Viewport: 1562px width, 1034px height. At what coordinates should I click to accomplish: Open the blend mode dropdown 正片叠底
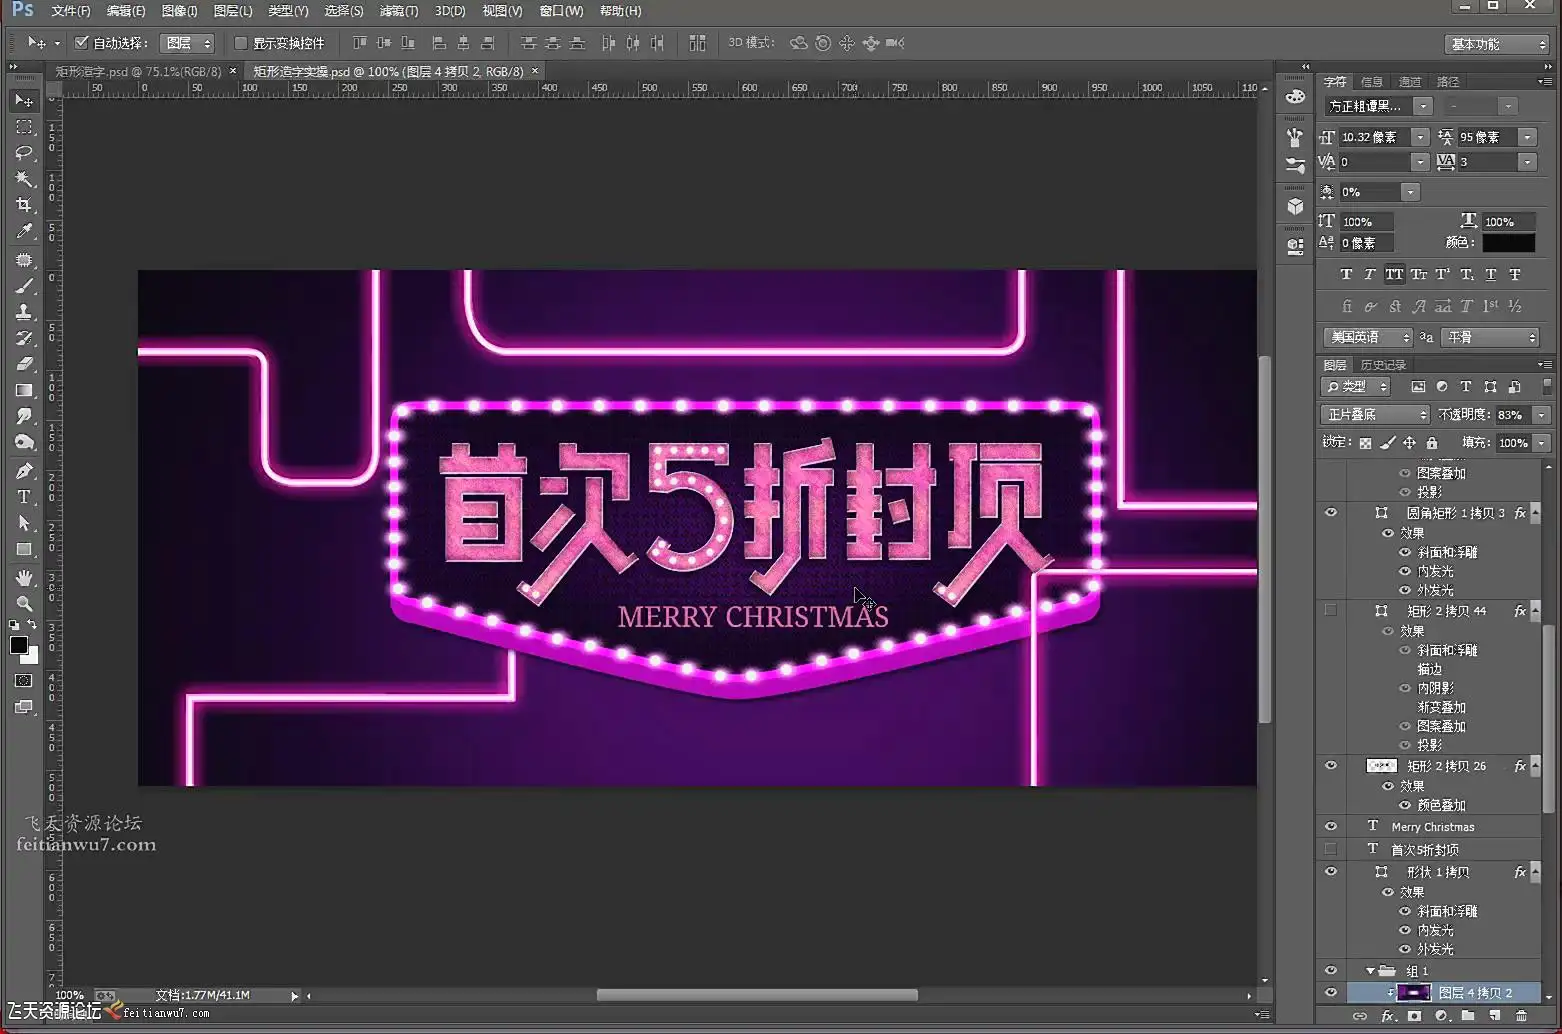point(1376,414)
